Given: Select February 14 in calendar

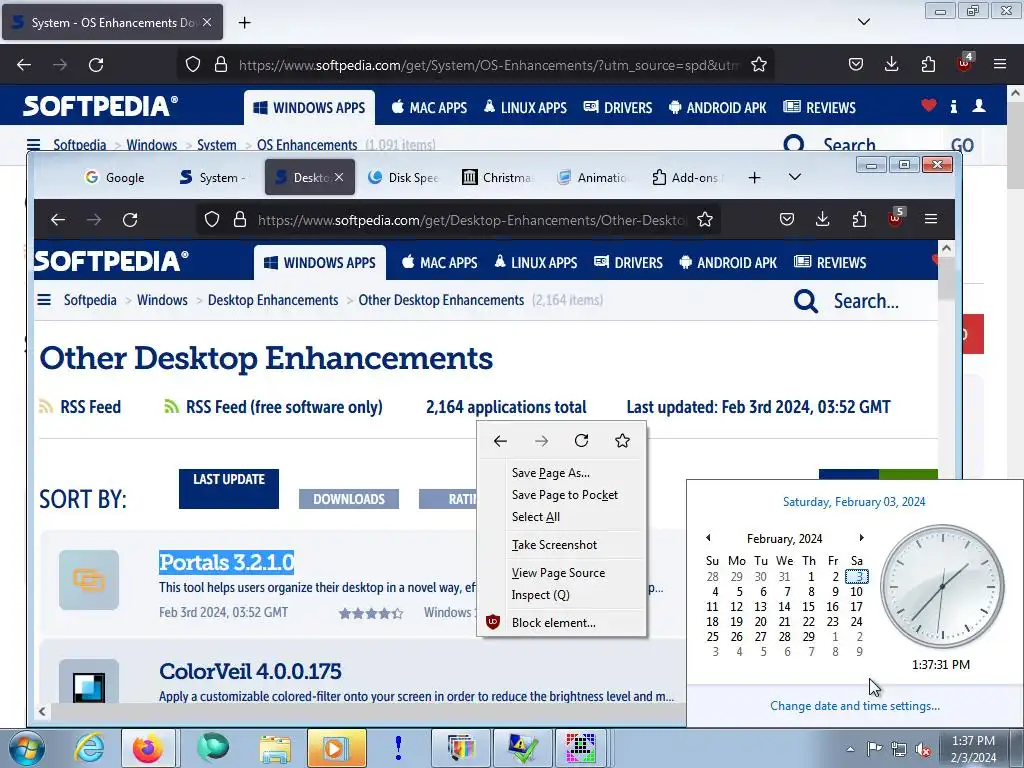Looking at the screenshot, I should 784,607.
